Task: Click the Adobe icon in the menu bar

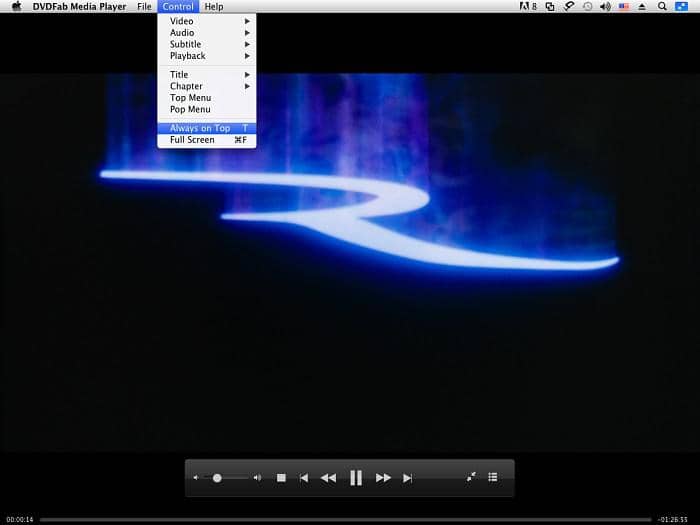Action: tap(528, 6)
